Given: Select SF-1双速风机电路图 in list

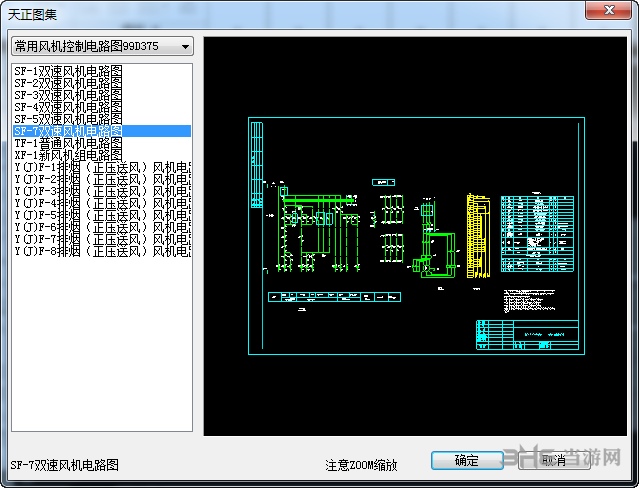Looking at the screenshot, I should pyautogui.click(x=68, y=71).
